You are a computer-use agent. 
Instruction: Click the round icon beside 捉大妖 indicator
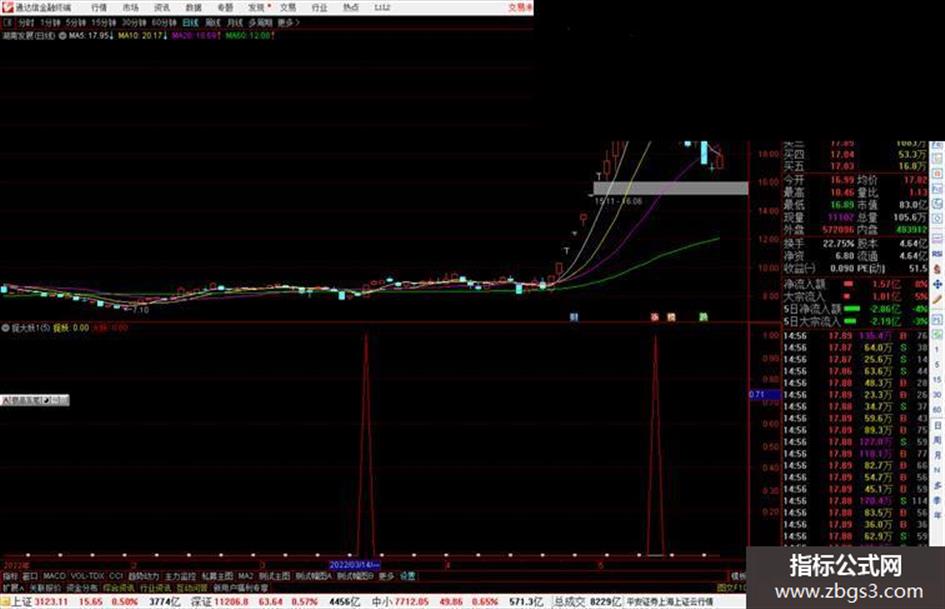5,328
